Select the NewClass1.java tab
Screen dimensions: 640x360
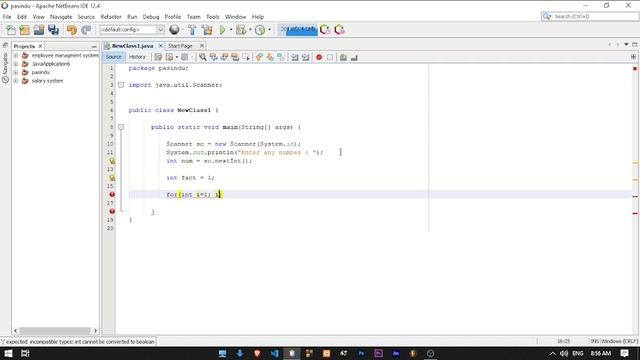[x=132, y=46]
